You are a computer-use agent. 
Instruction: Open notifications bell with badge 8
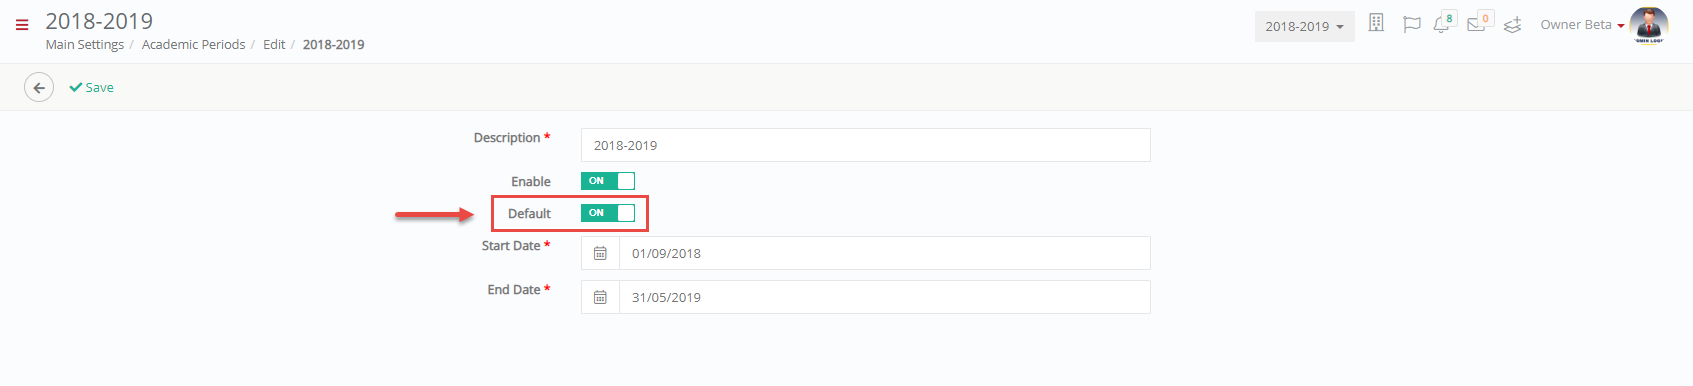pos(1444,23)
